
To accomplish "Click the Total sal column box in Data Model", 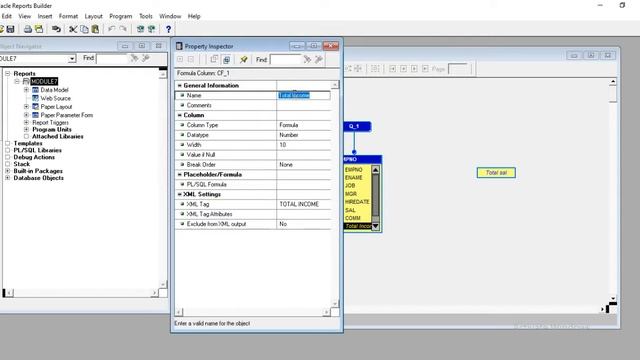I will tap(496, 173).
